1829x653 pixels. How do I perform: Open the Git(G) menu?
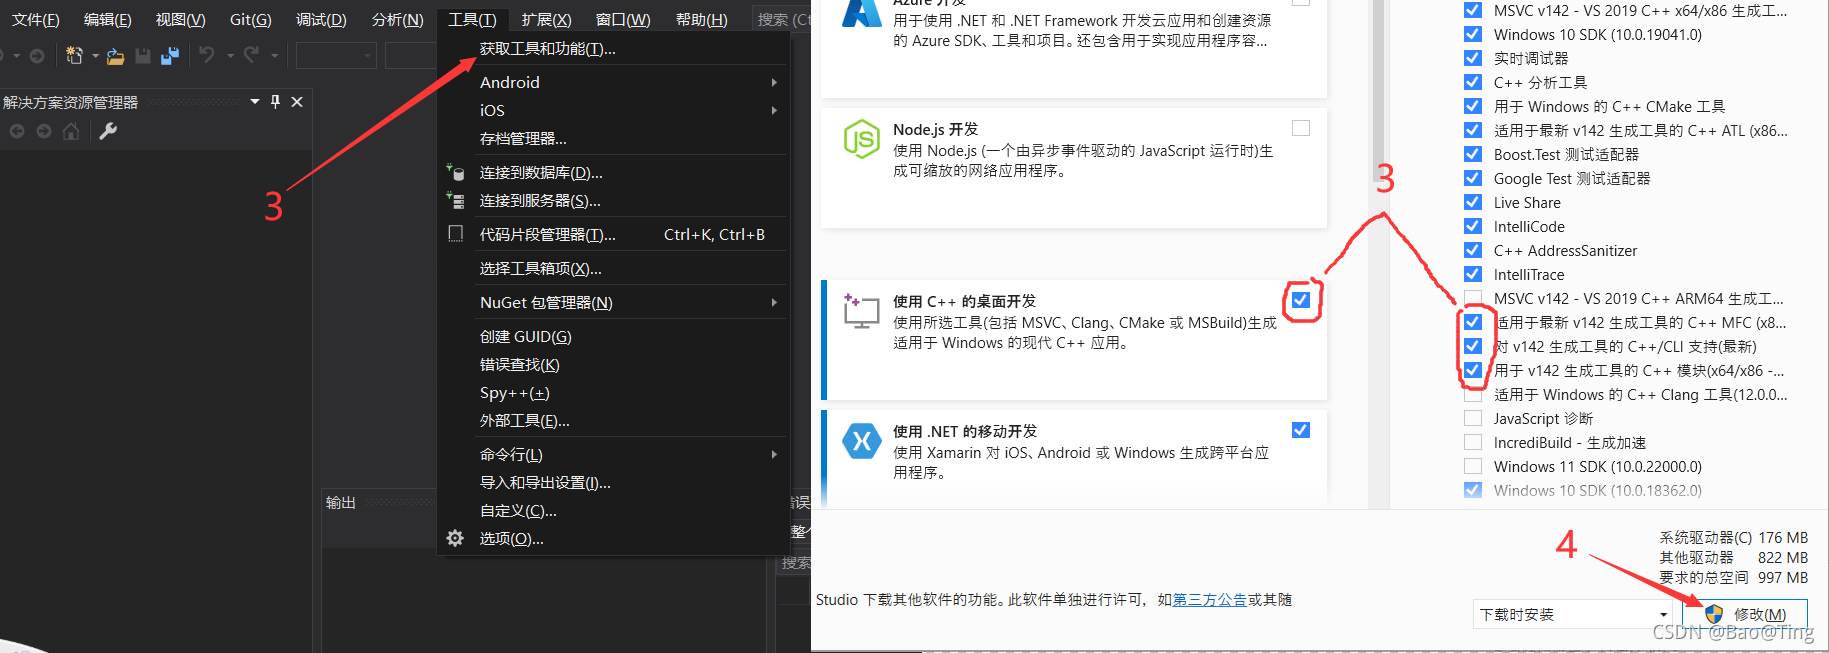[x=250, y=19]
